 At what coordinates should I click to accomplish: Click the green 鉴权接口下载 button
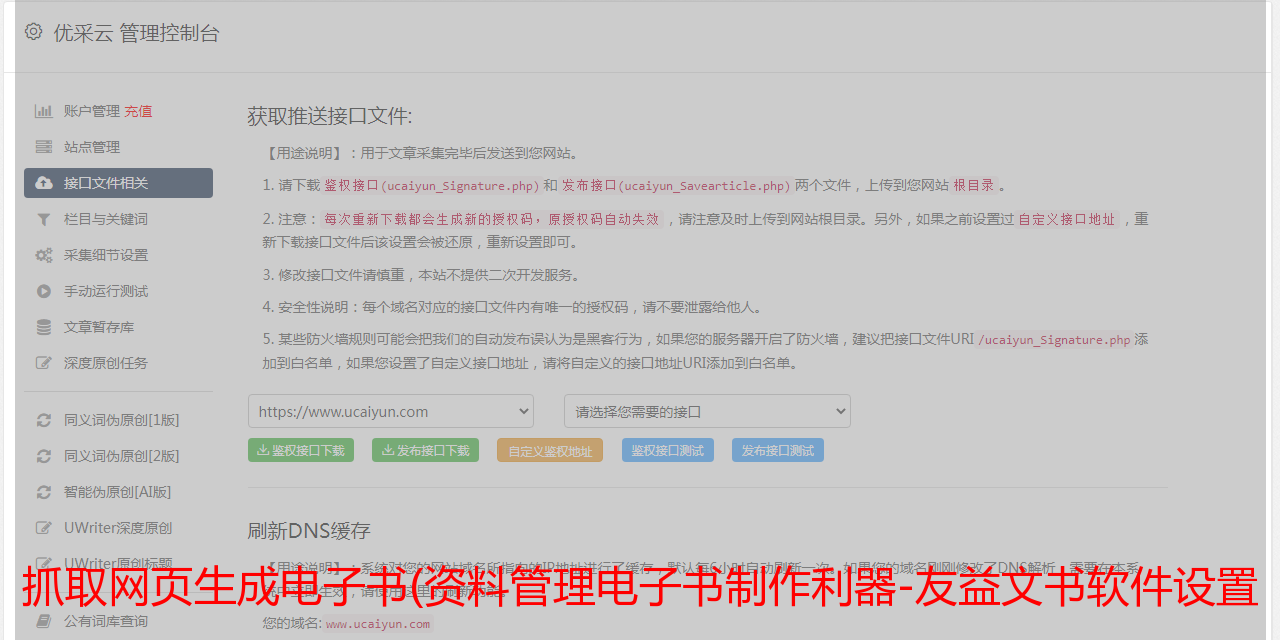[x=301, y=450]
